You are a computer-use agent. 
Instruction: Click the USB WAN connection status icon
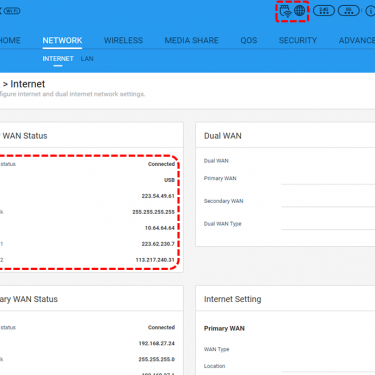pyautogui.click(x=285, y=11)
